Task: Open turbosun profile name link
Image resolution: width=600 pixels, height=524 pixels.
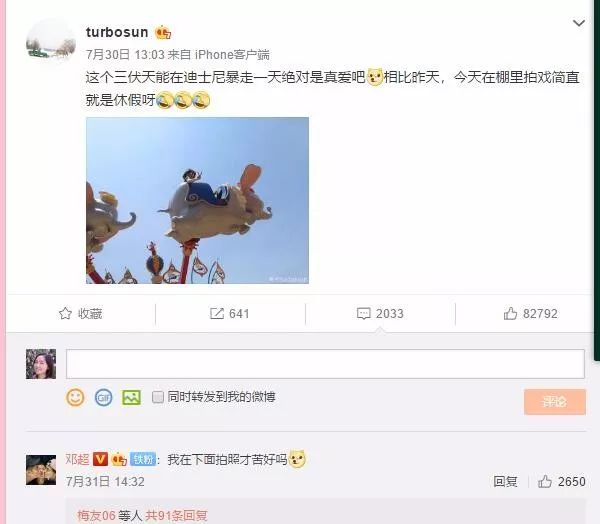Action: 117,32
